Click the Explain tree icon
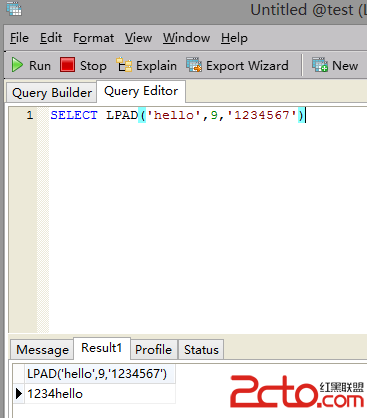The height and width of the screenshot is (418, 367). (124, 65)
